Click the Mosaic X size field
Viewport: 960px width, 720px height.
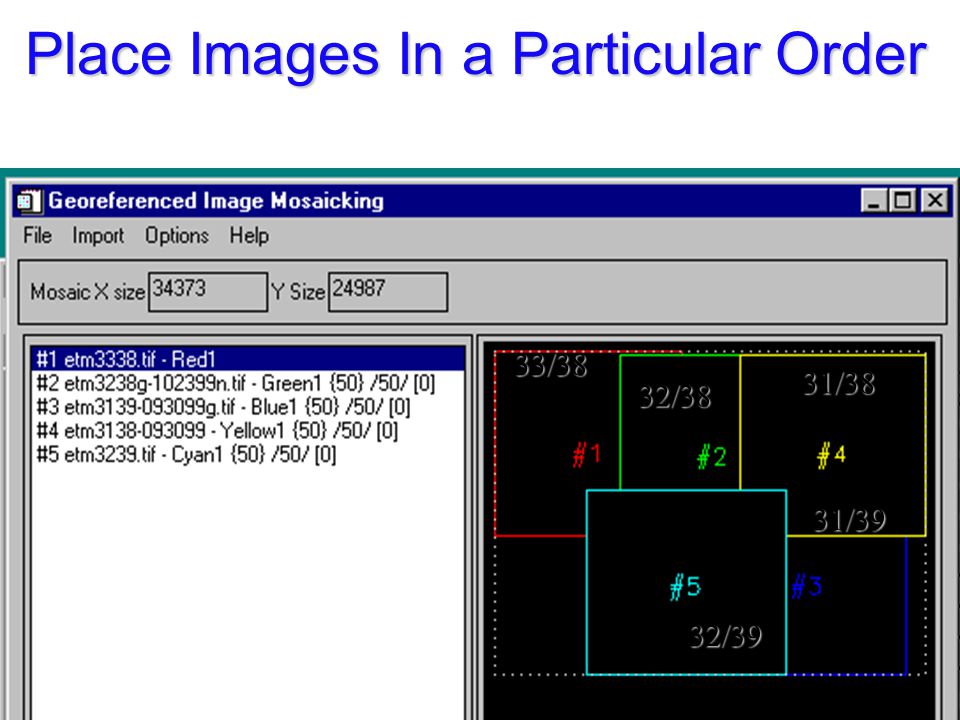click(x=208, y=292)
